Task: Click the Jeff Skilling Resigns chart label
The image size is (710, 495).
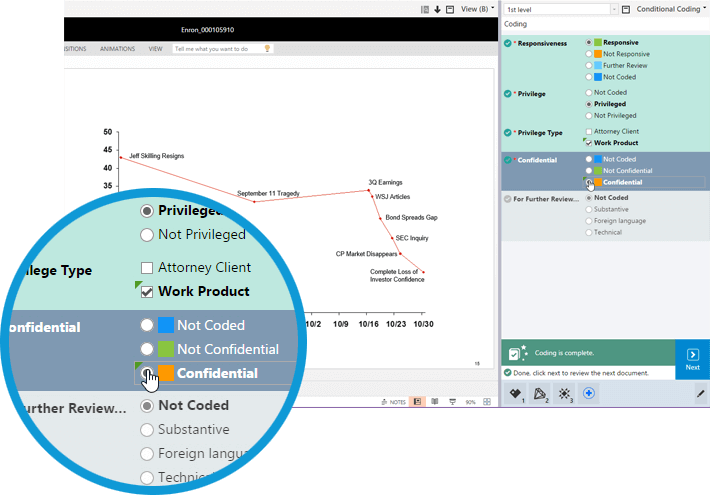Action: point(157,156)
